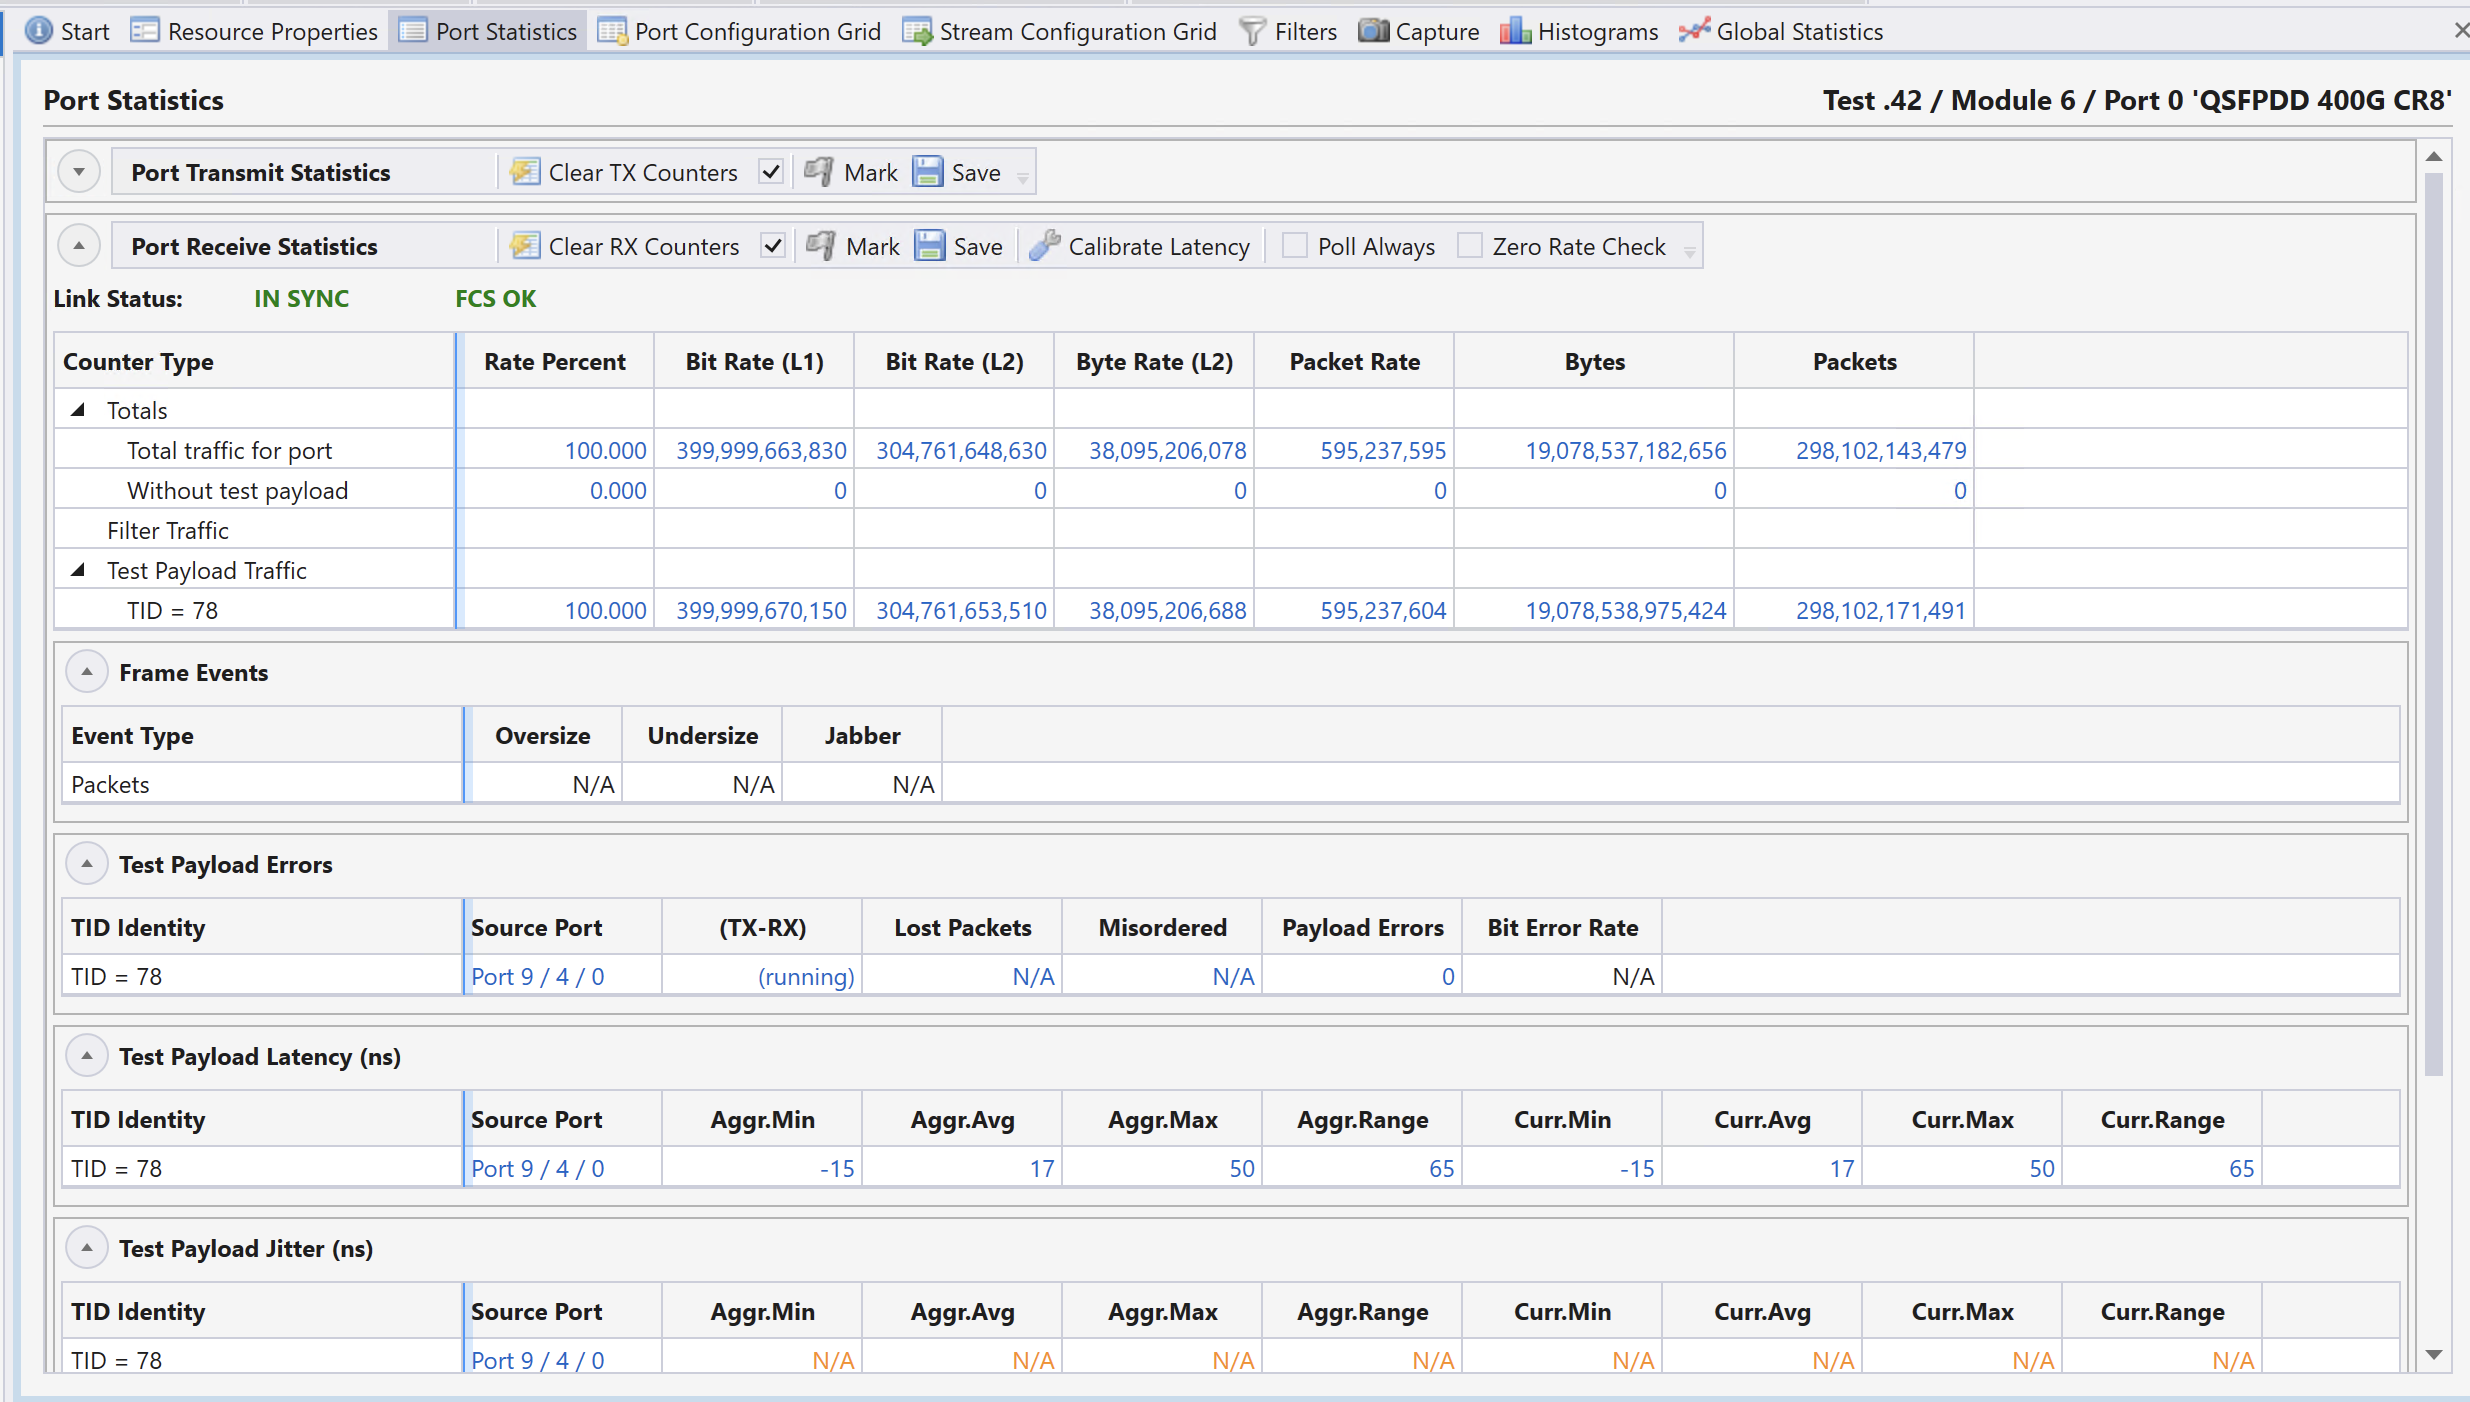Collapse the Test Payload Traffic tree node
The image size is (2470, 1402).
tap(78, 570)
